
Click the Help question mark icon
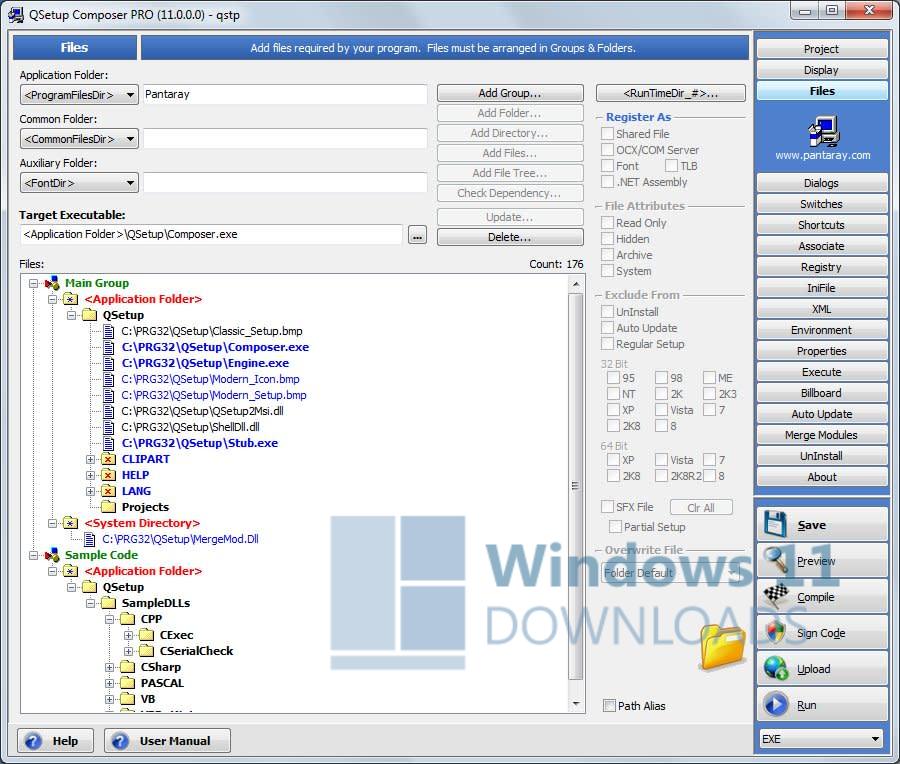[35, 741]
